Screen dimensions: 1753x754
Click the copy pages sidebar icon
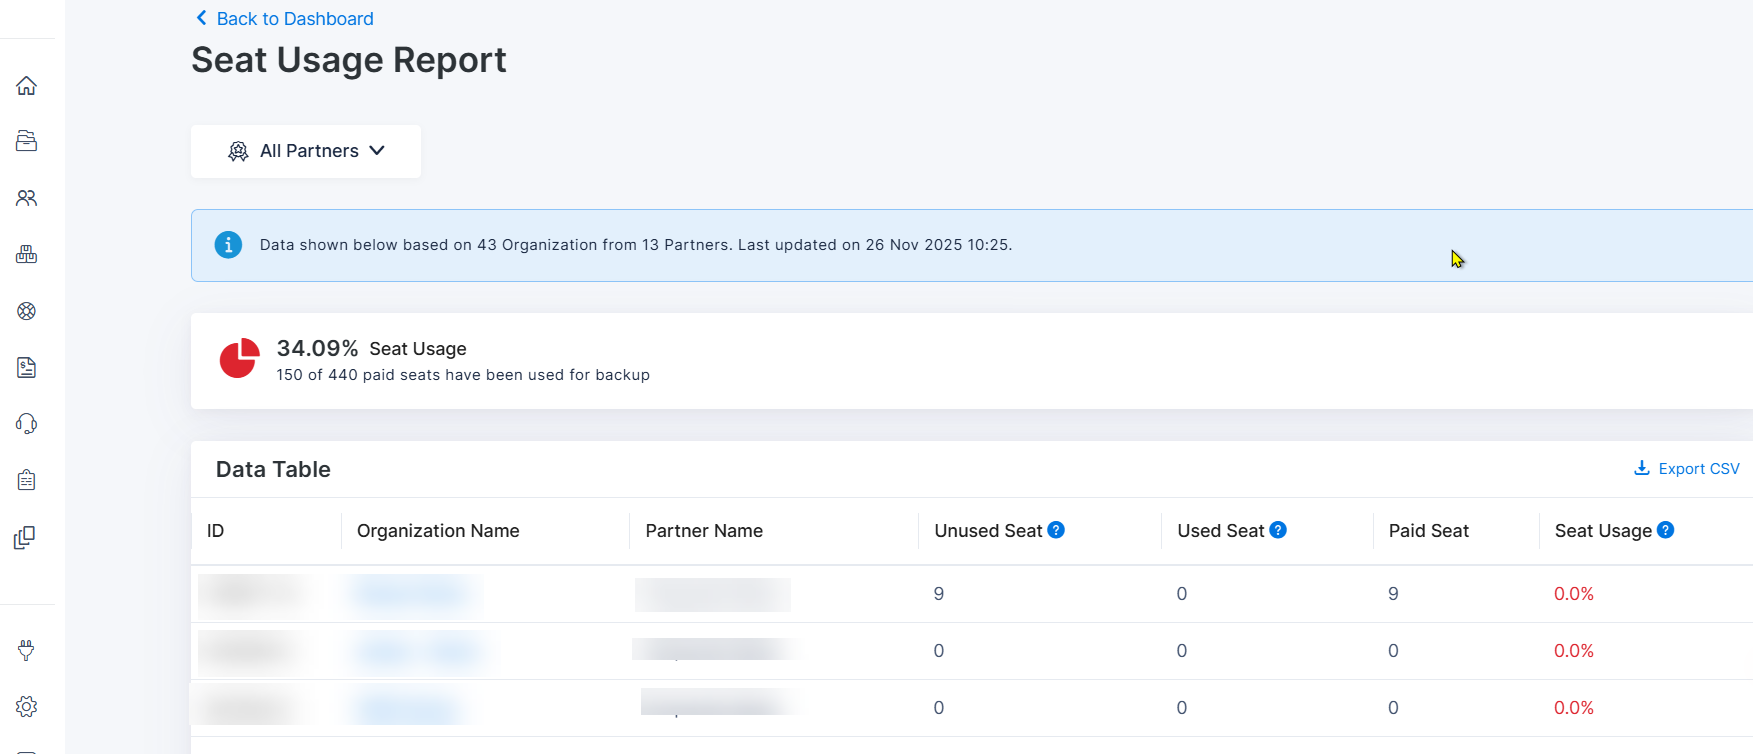point(25,538)
